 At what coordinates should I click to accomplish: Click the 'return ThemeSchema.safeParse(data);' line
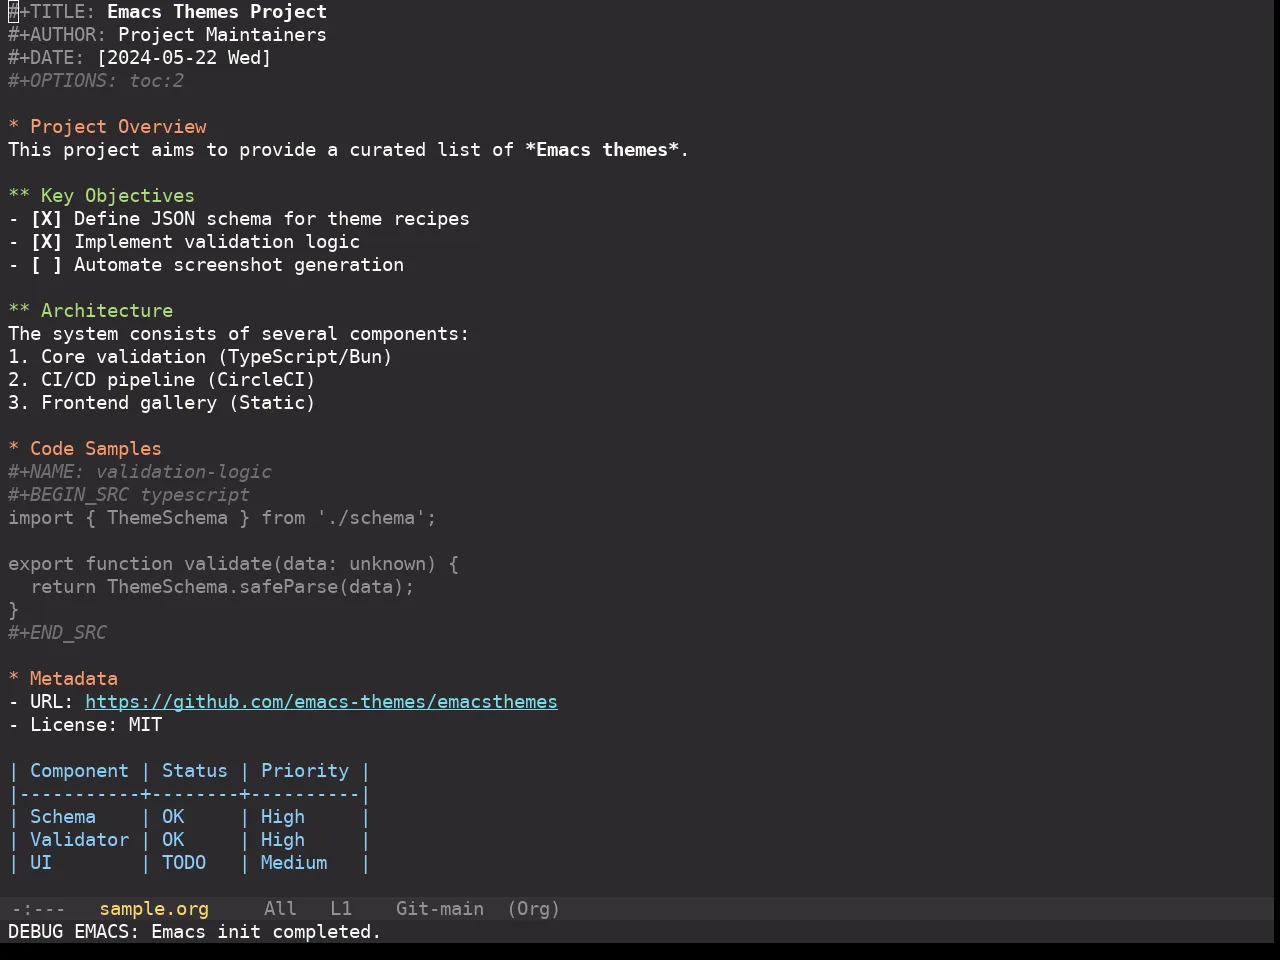tap(222, 587)
